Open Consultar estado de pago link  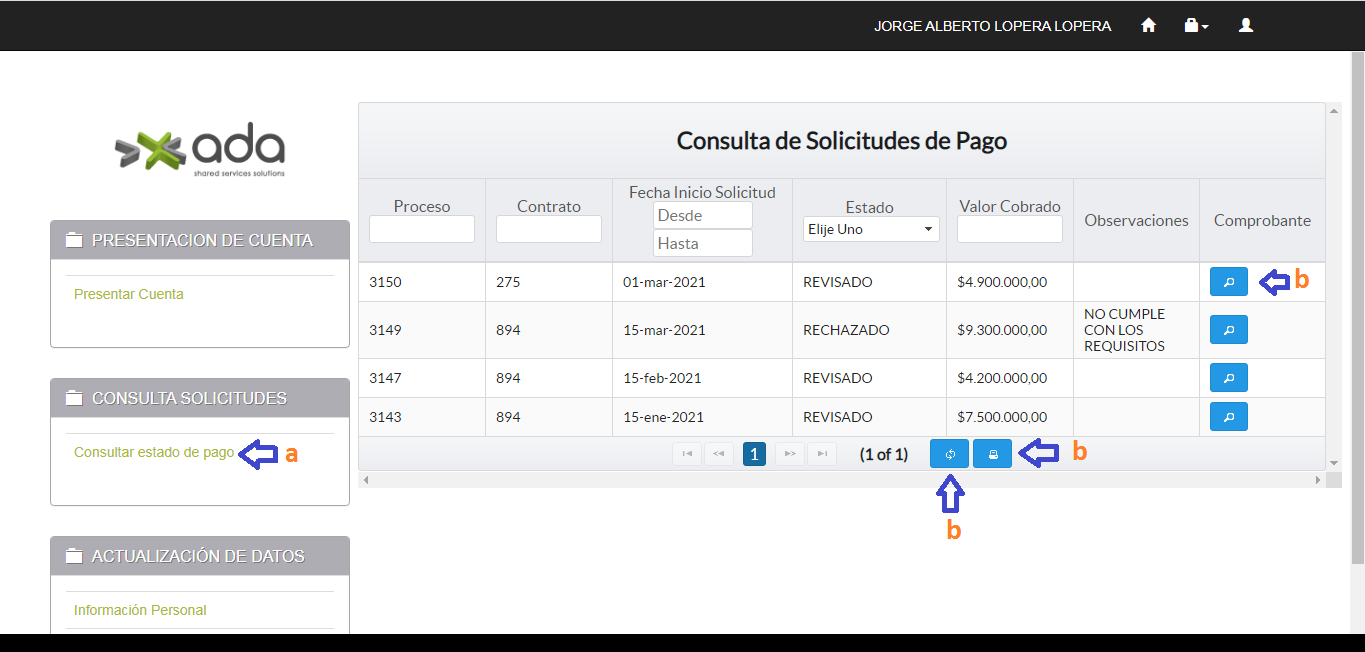[154, 452]
